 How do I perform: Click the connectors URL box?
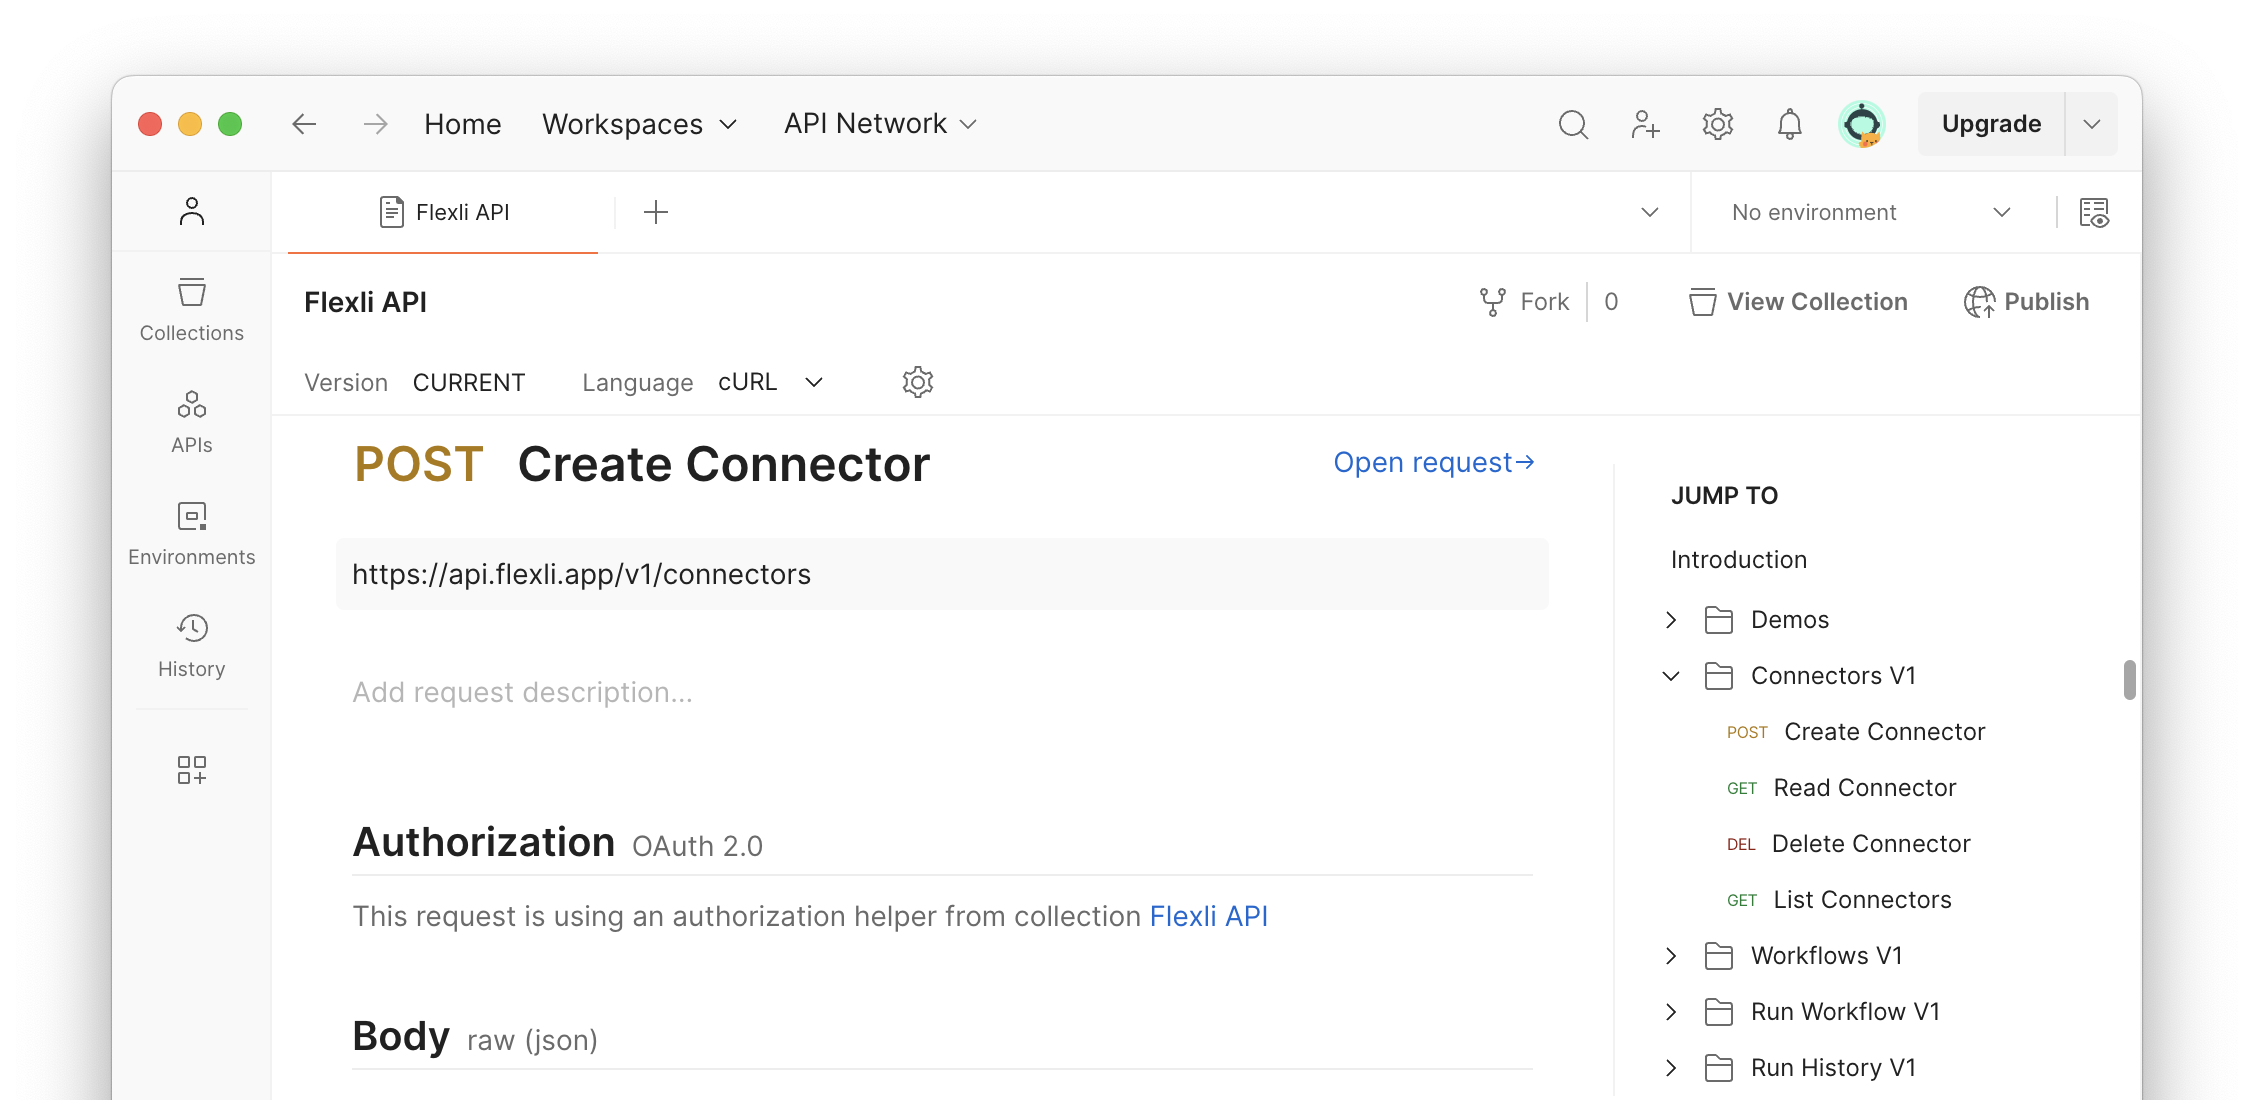tap(942, 574)
